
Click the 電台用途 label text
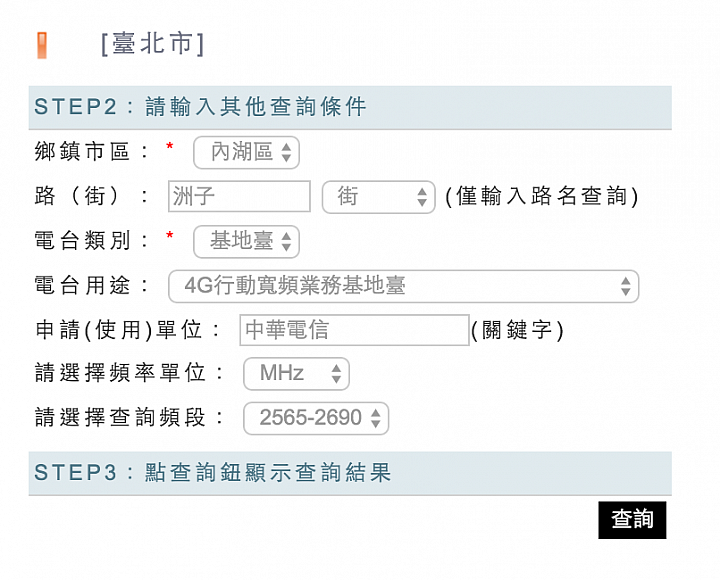(83, 285)
